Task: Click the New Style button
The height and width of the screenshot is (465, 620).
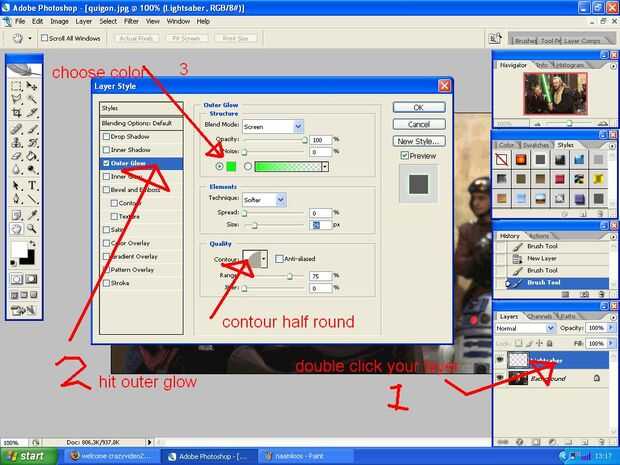Action: [419, 141]
